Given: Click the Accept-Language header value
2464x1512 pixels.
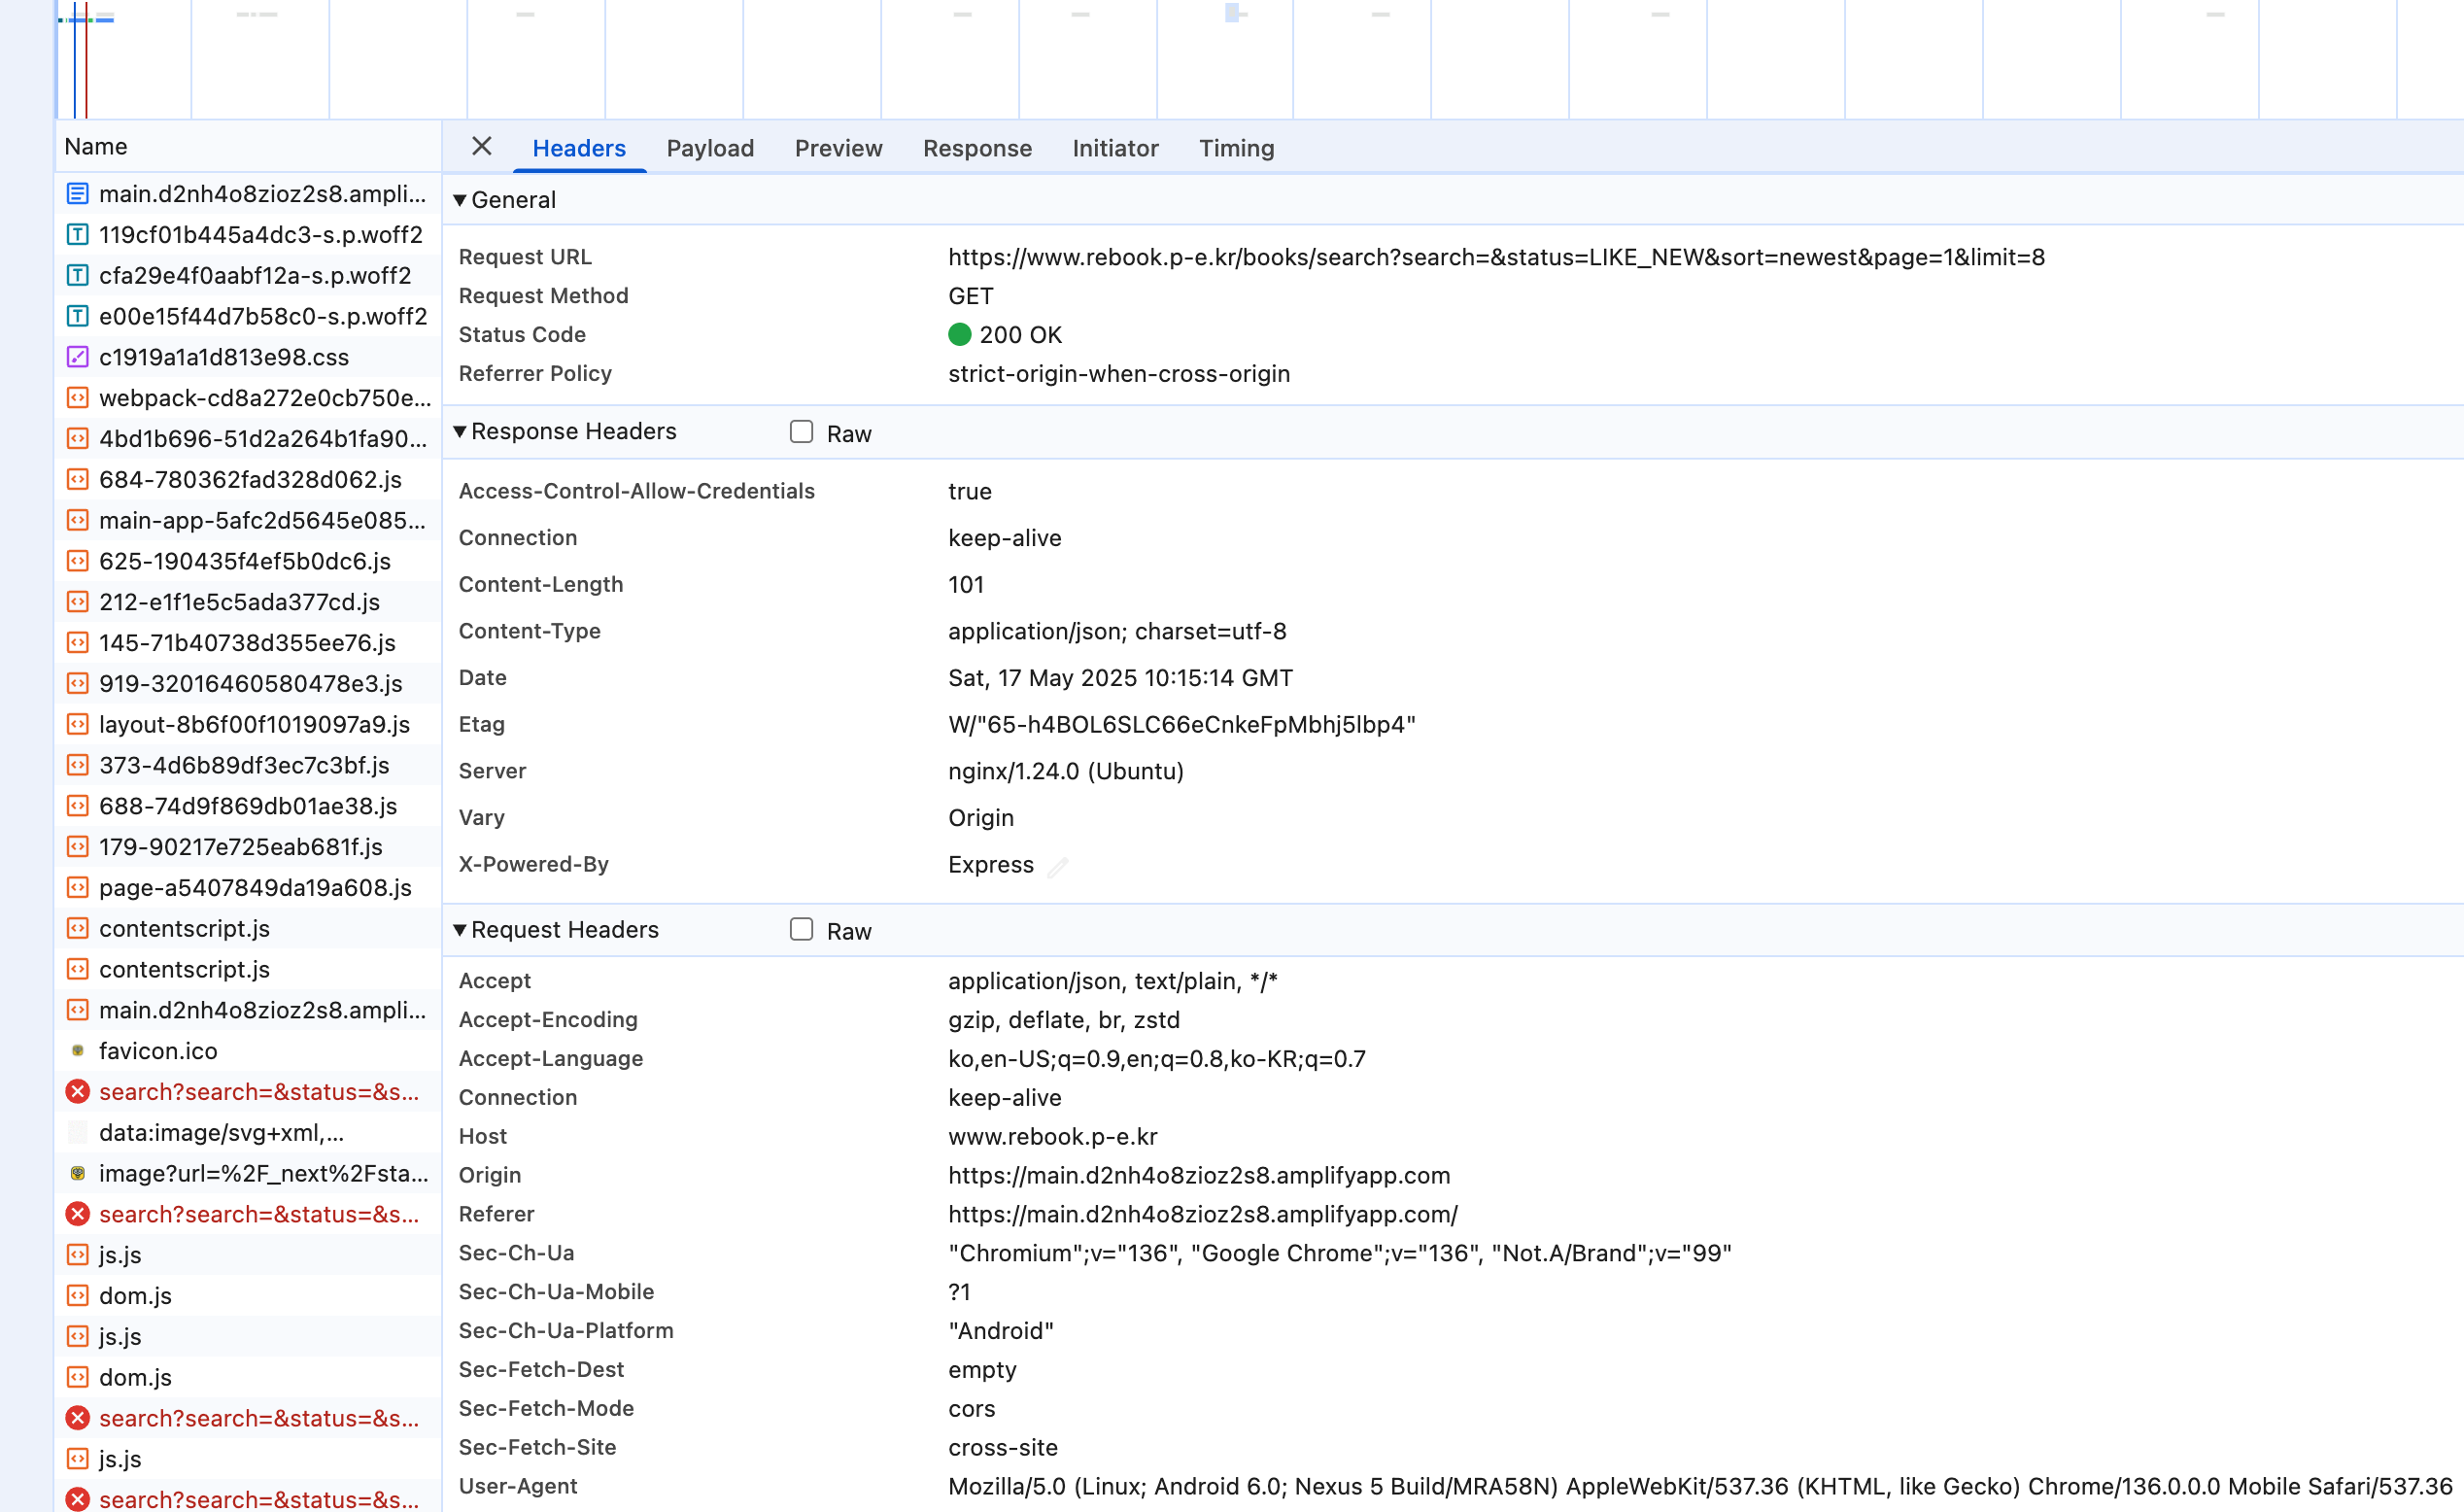Looking at the screenshot, I should 1157,1058.
